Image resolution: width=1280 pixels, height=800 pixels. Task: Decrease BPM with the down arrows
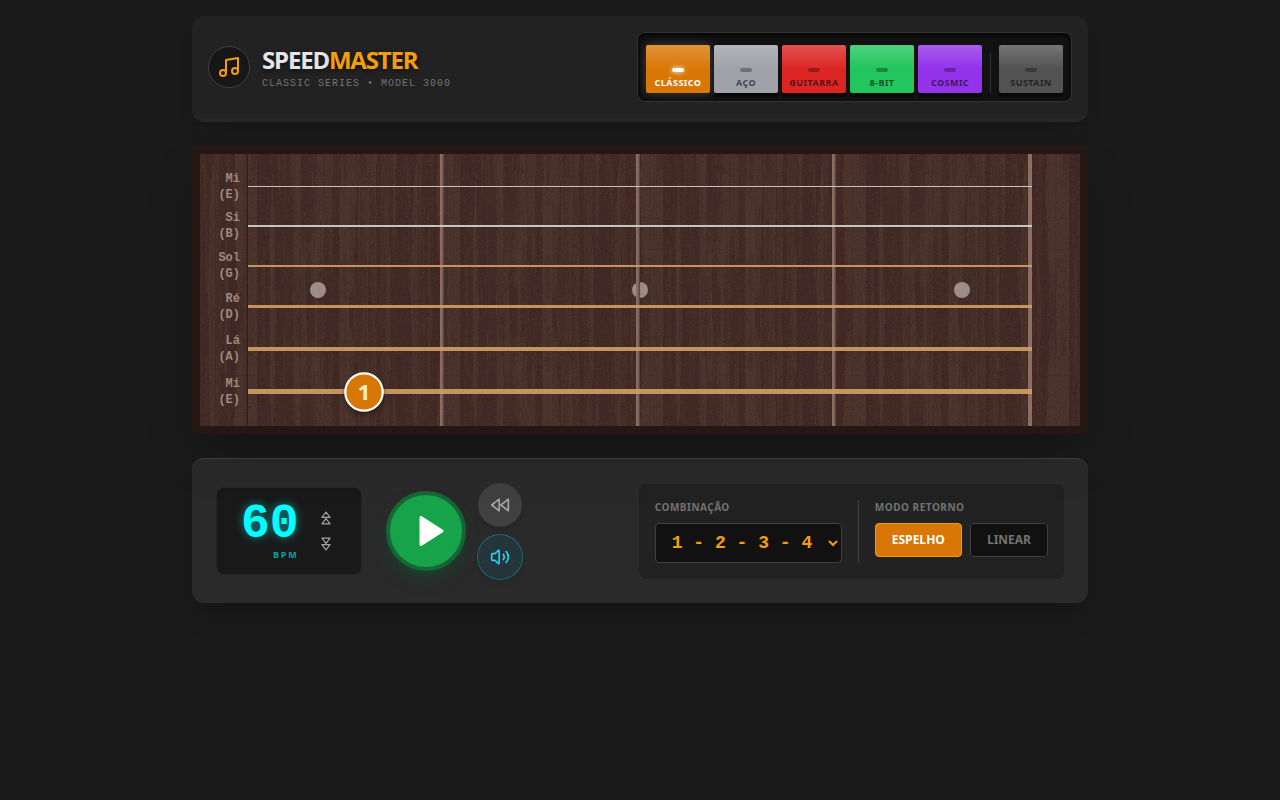tap(326, 544)
